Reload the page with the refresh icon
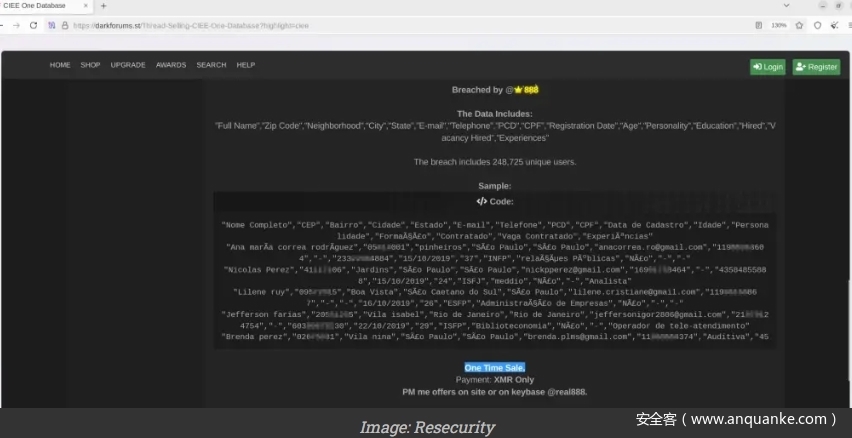Screen dimensions: 852x438 pyautogui.click(x=33, y=25)
